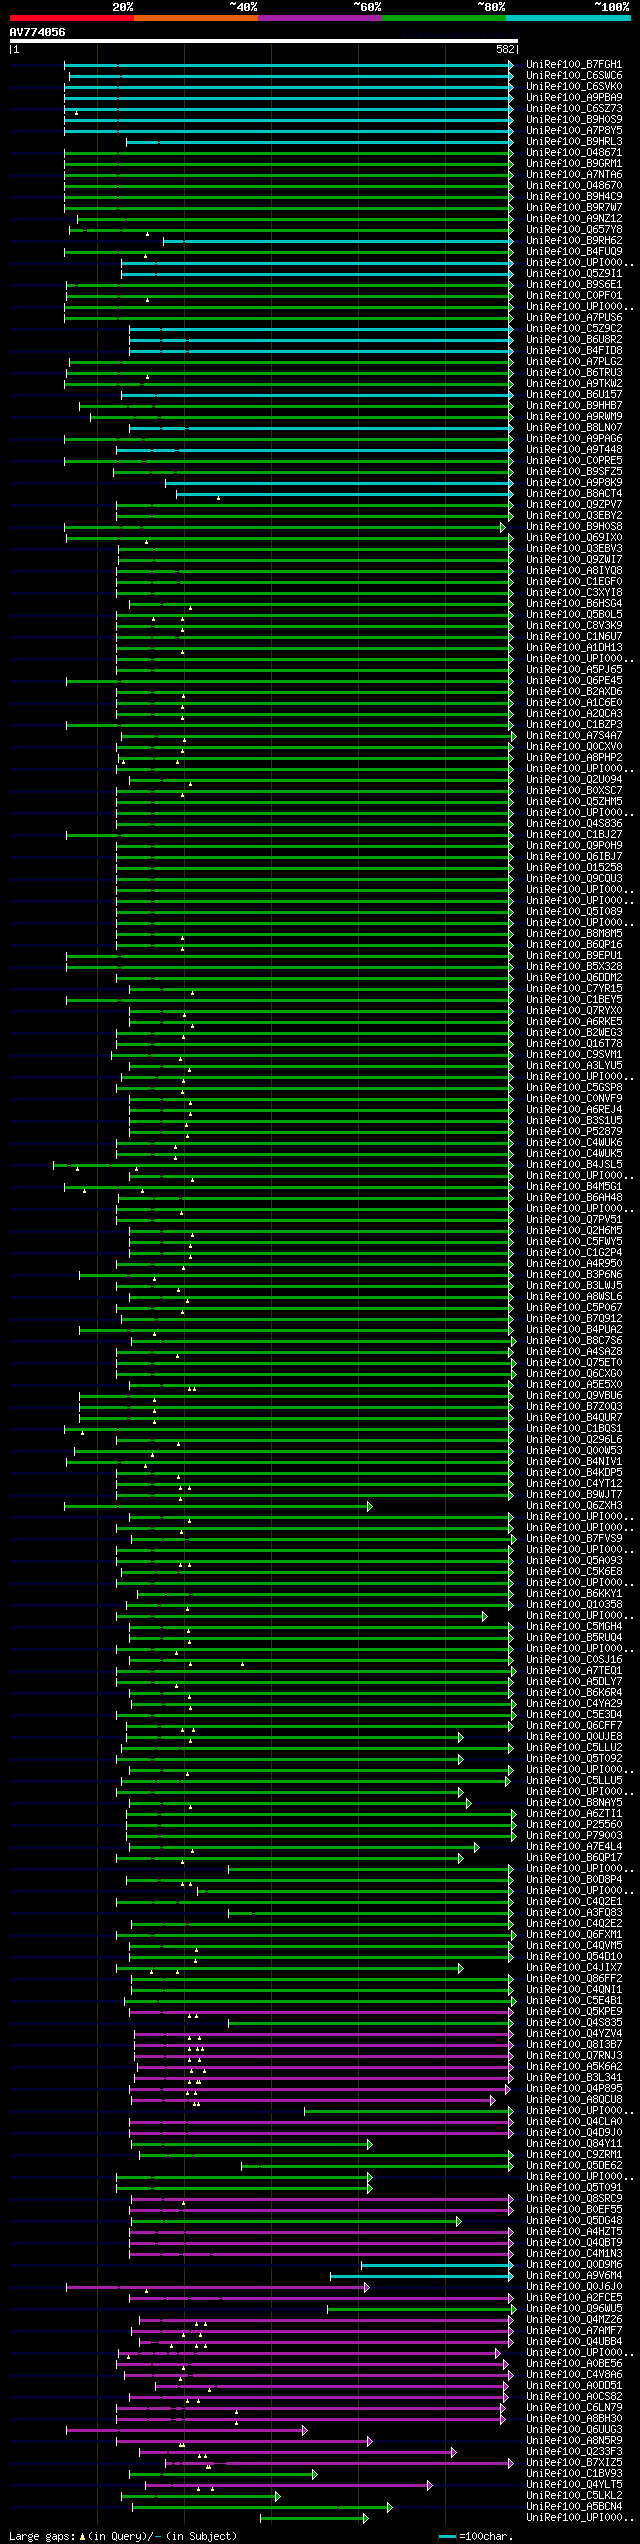
Task: Open hit UniRef100_Q6ZXH3
Action: tap(574, 1506)
